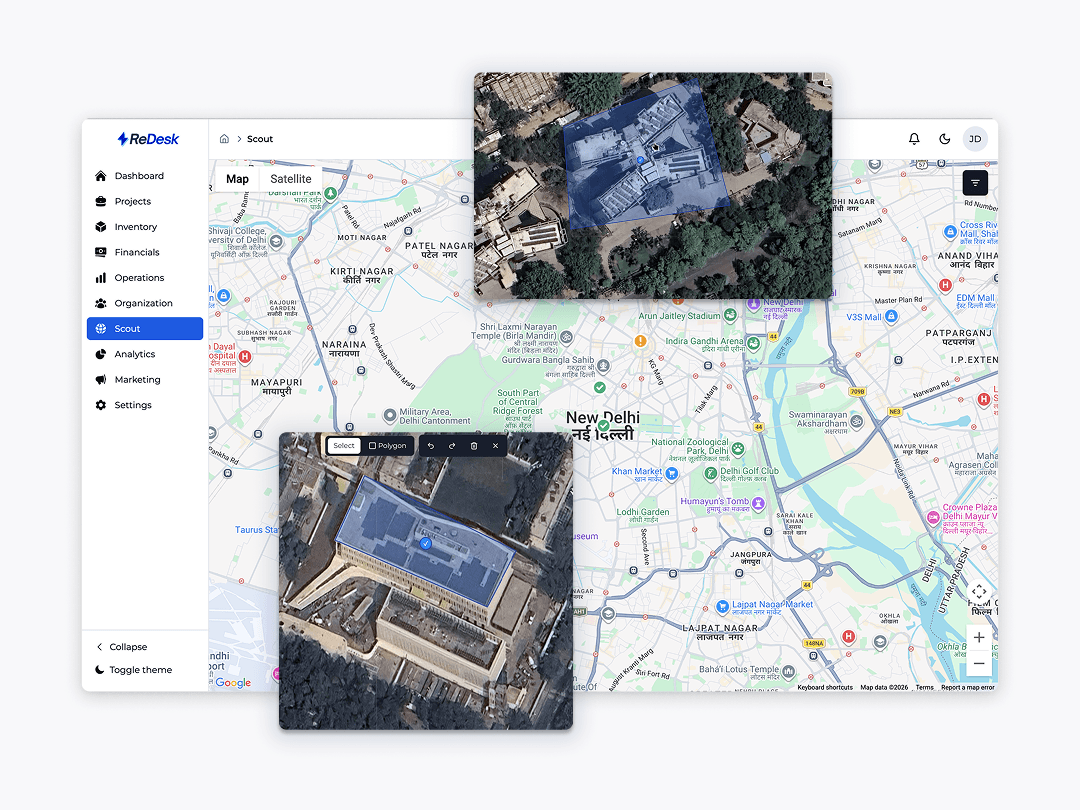Toggle dark mode moon icon in header
The width and height of the screenshot is (1080, 810).
[944, 138]
